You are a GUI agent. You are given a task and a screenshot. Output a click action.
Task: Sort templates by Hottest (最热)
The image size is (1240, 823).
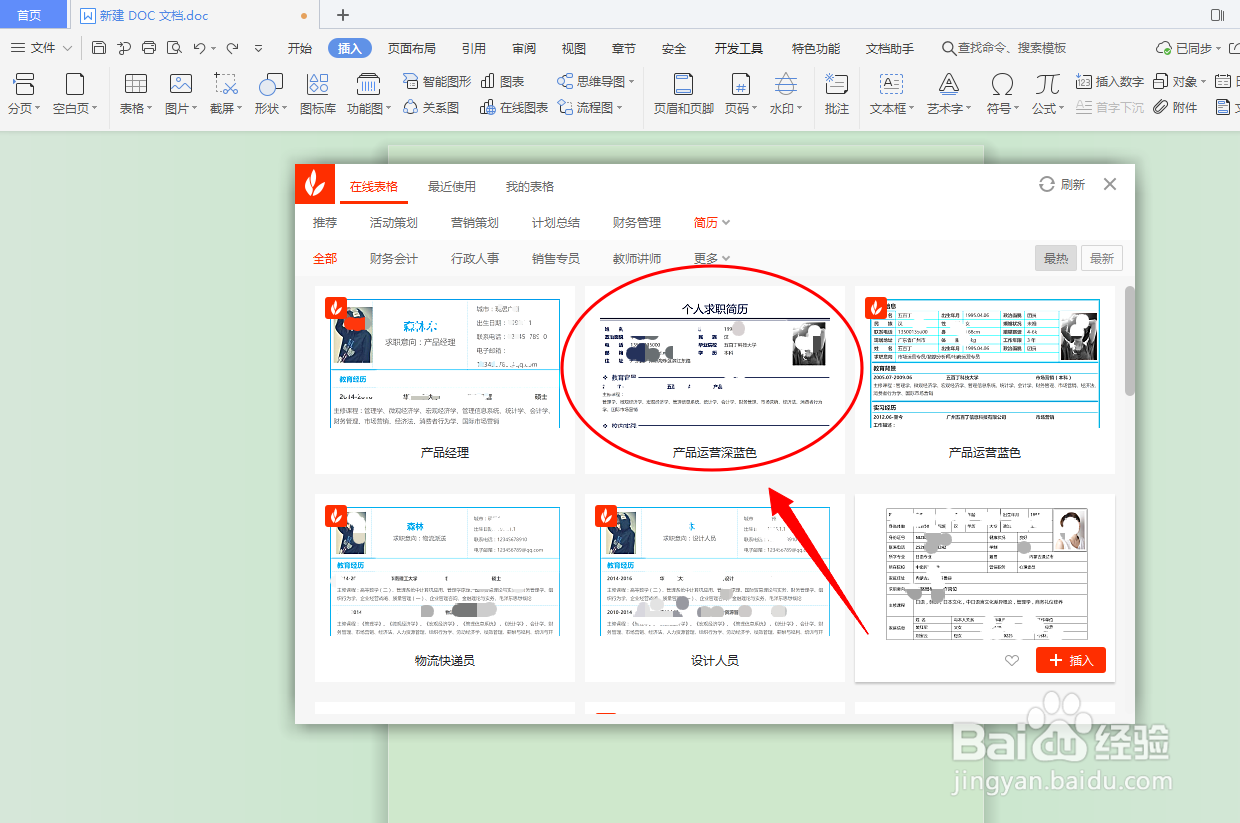click(x=1056, y=258)
